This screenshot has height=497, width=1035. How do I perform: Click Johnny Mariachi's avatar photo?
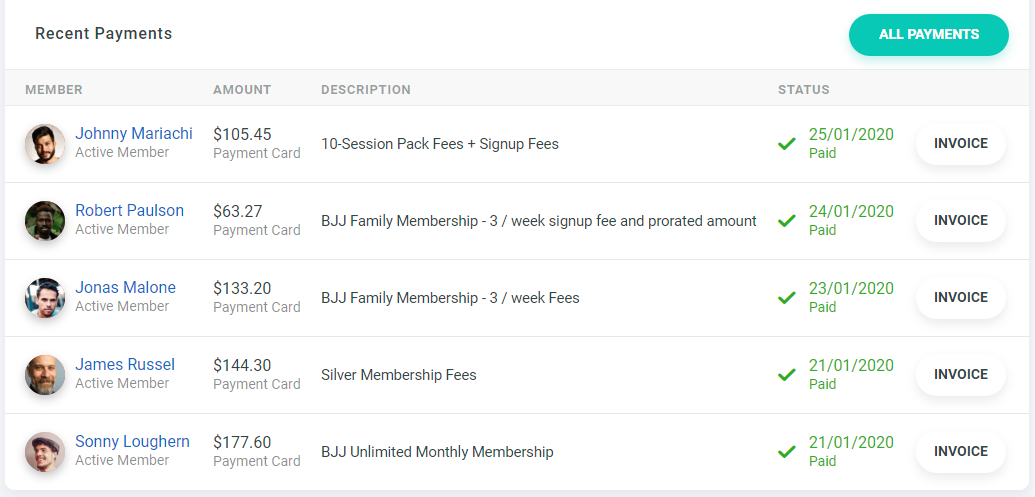(x=45, y=144)
